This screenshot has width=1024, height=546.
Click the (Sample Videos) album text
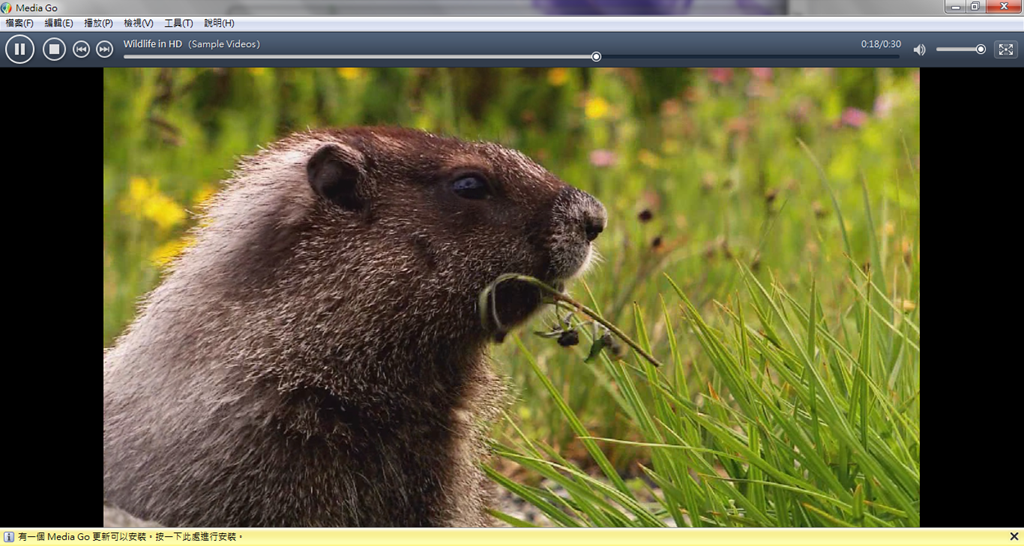(x=224, y=44)
